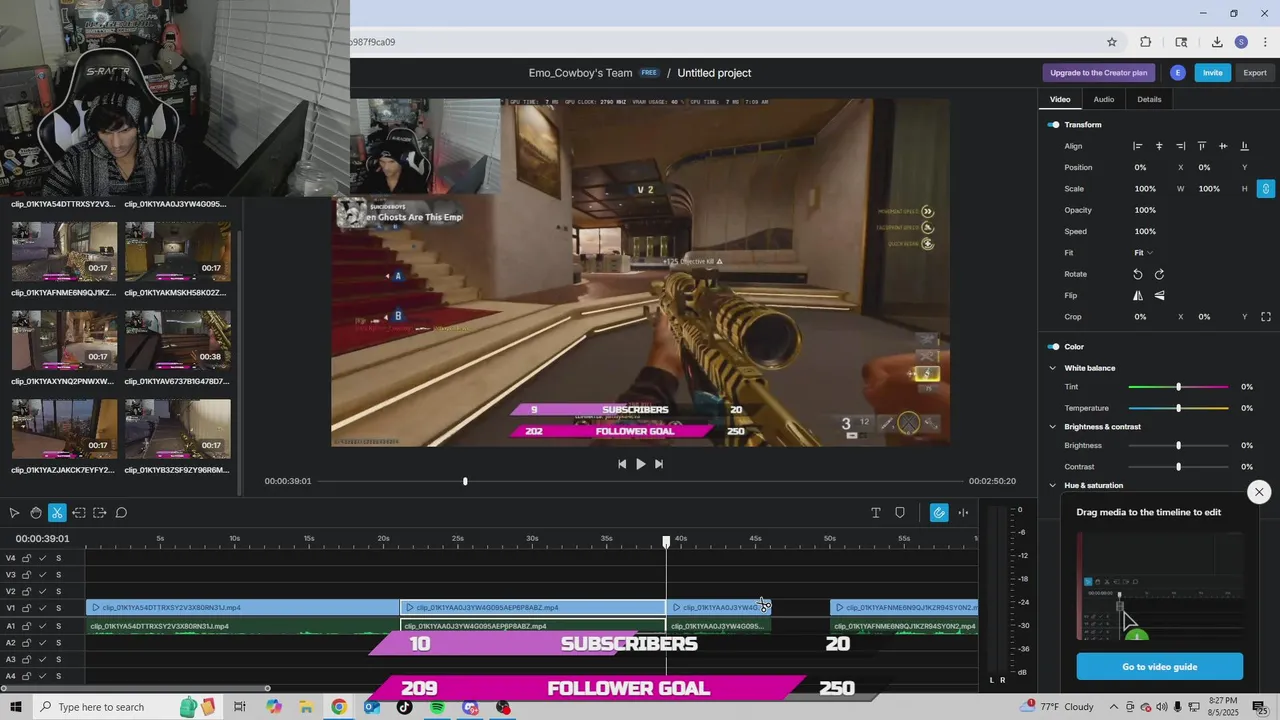Click the Invite button
Screen dimensions: 1280x720
(1212, 73)
